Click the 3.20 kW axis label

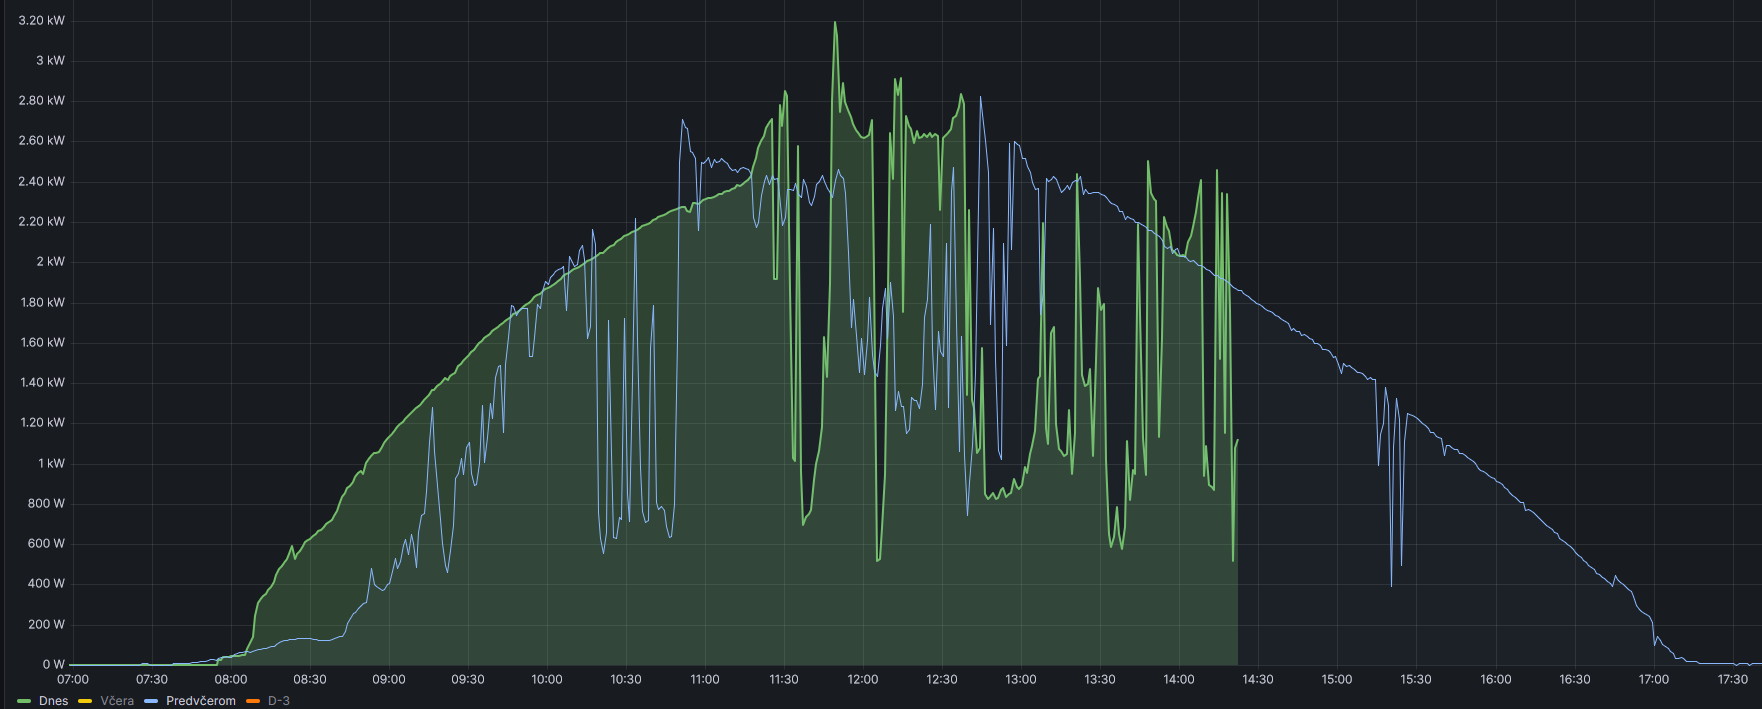(x=42, y=21)
